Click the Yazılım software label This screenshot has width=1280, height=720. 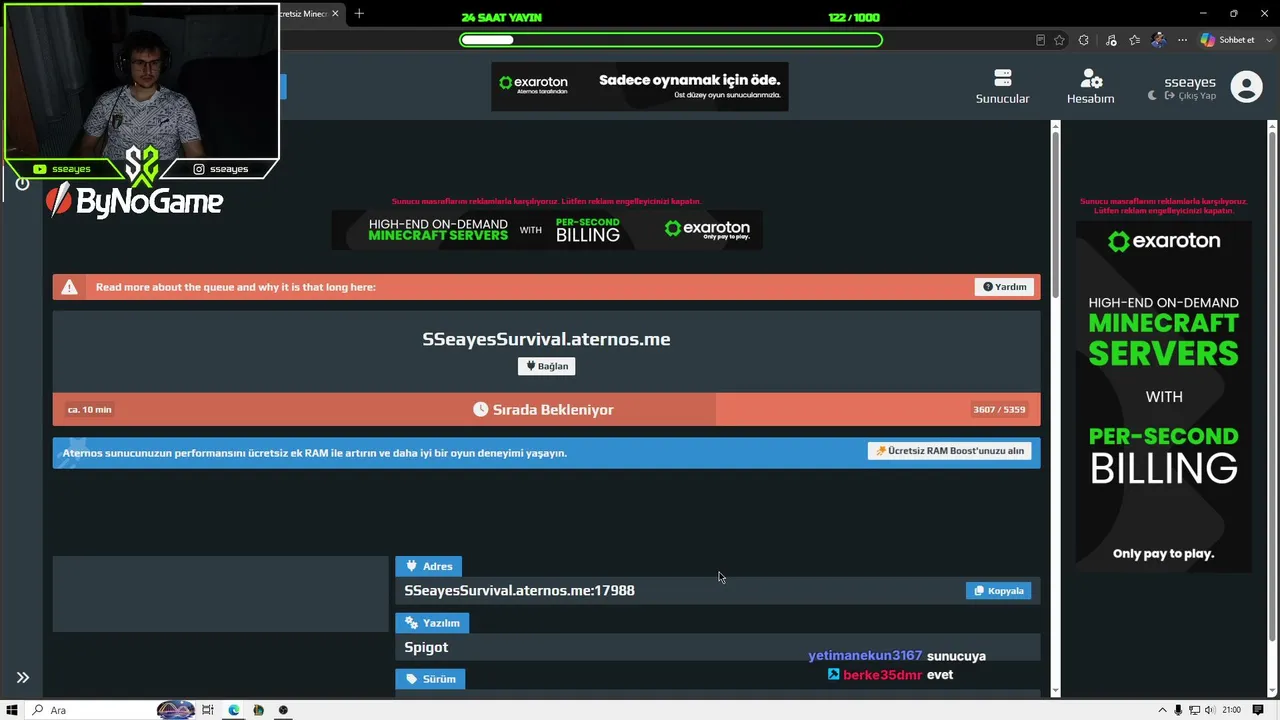pyautogui.click(x=432, y=623)
